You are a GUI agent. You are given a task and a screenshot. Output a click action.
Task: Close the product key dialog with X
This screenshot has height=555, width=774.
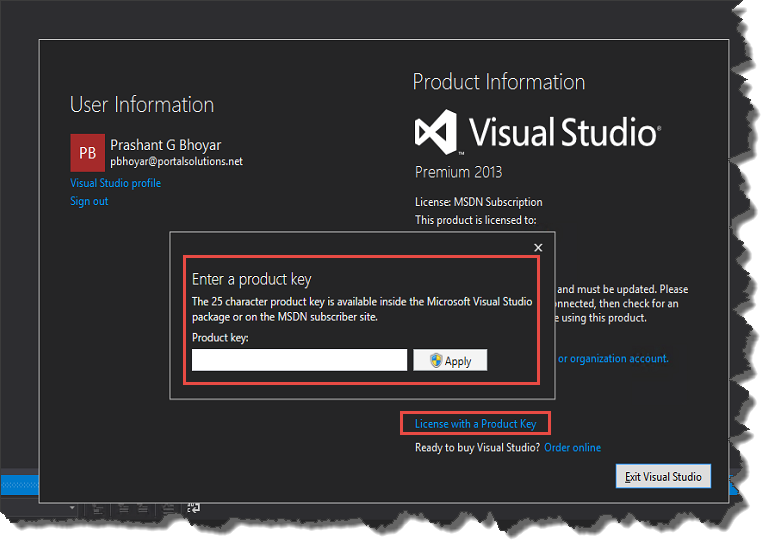[x=538, y=247]
